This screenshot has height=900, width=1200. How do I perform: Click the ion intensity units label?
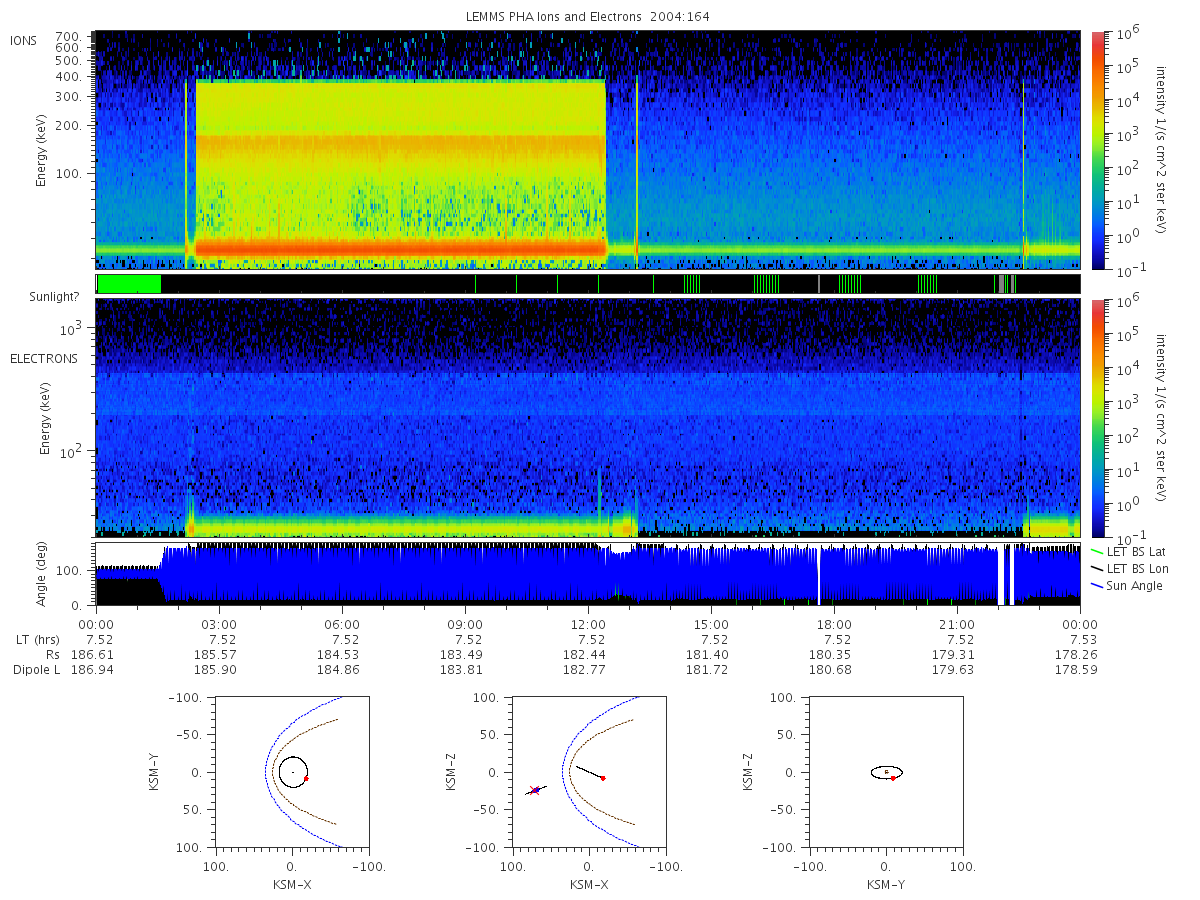[1162, 150]
